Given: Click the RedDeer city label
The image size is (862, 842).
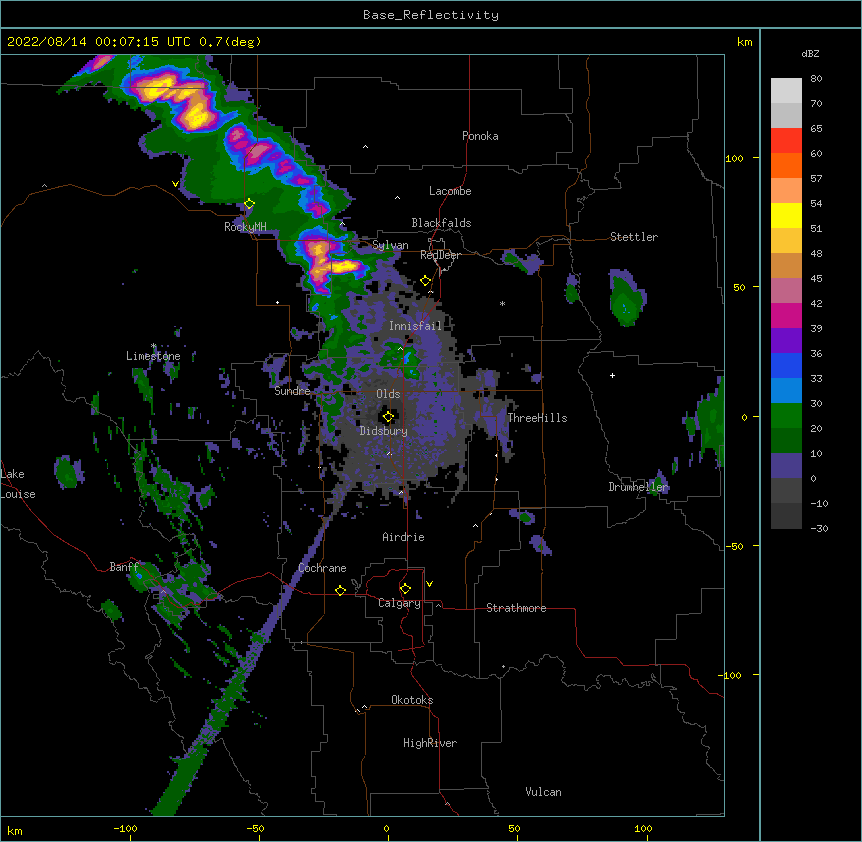Looking at the screenshot, I should tap(440, 255).
